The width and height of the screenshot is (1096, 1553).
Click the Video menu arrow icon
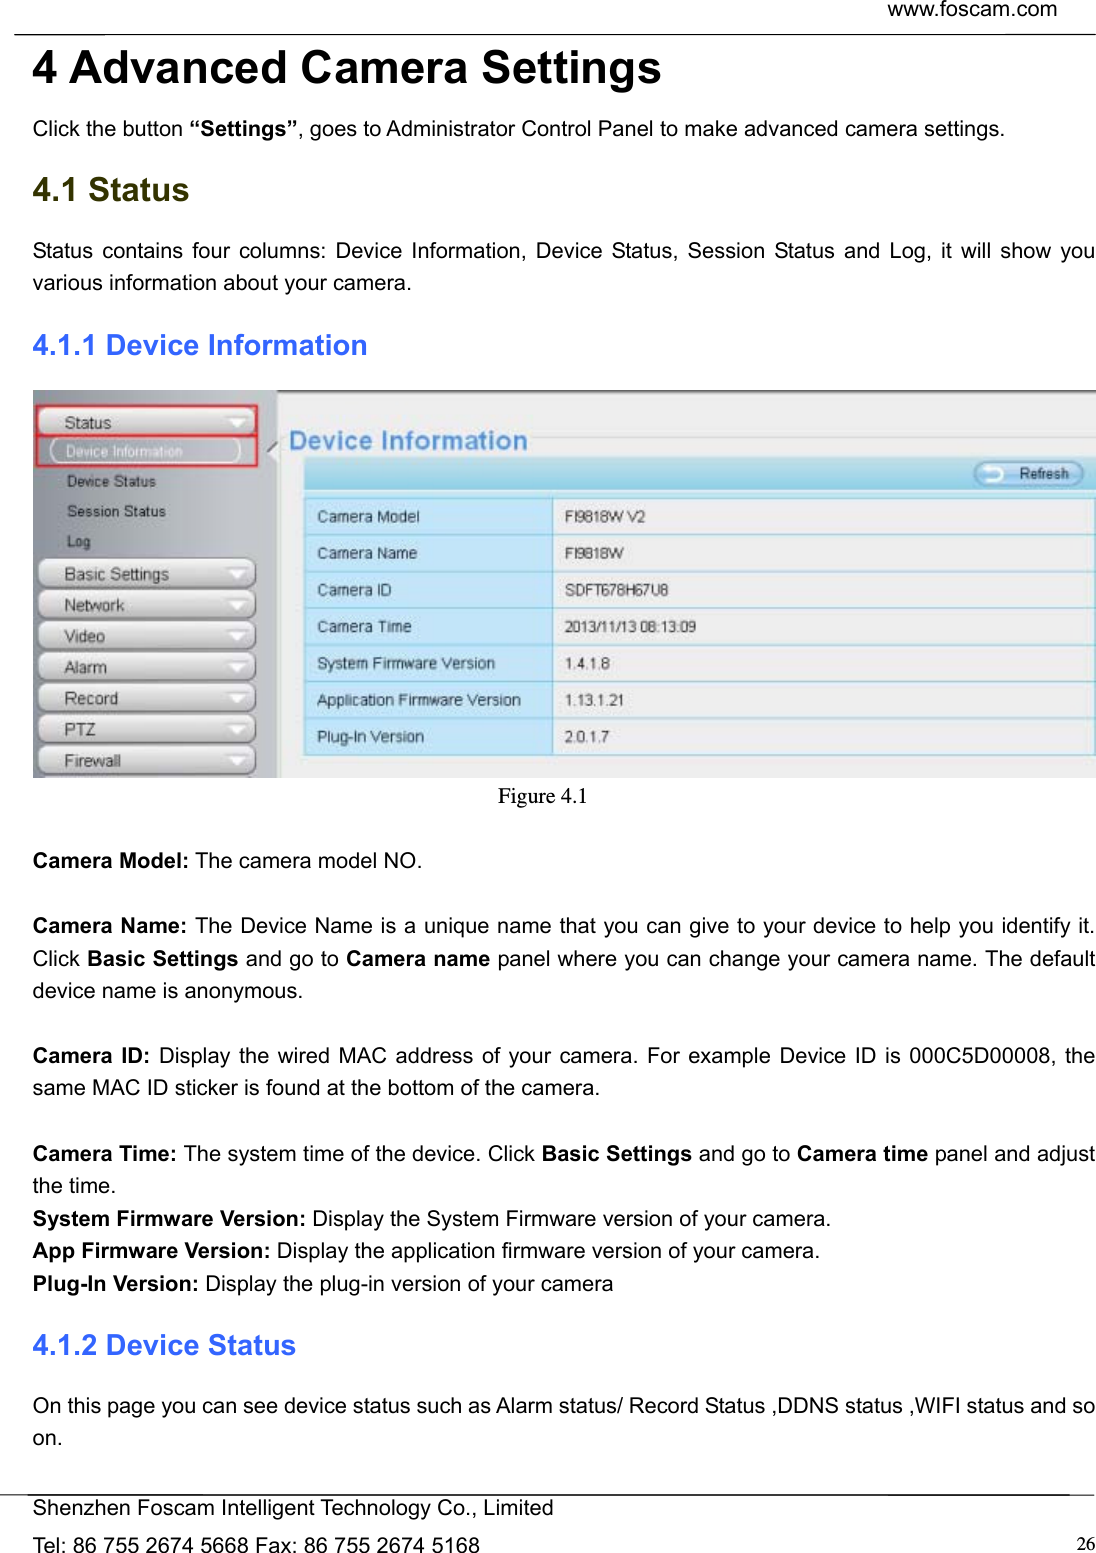(x=237, y=637)
